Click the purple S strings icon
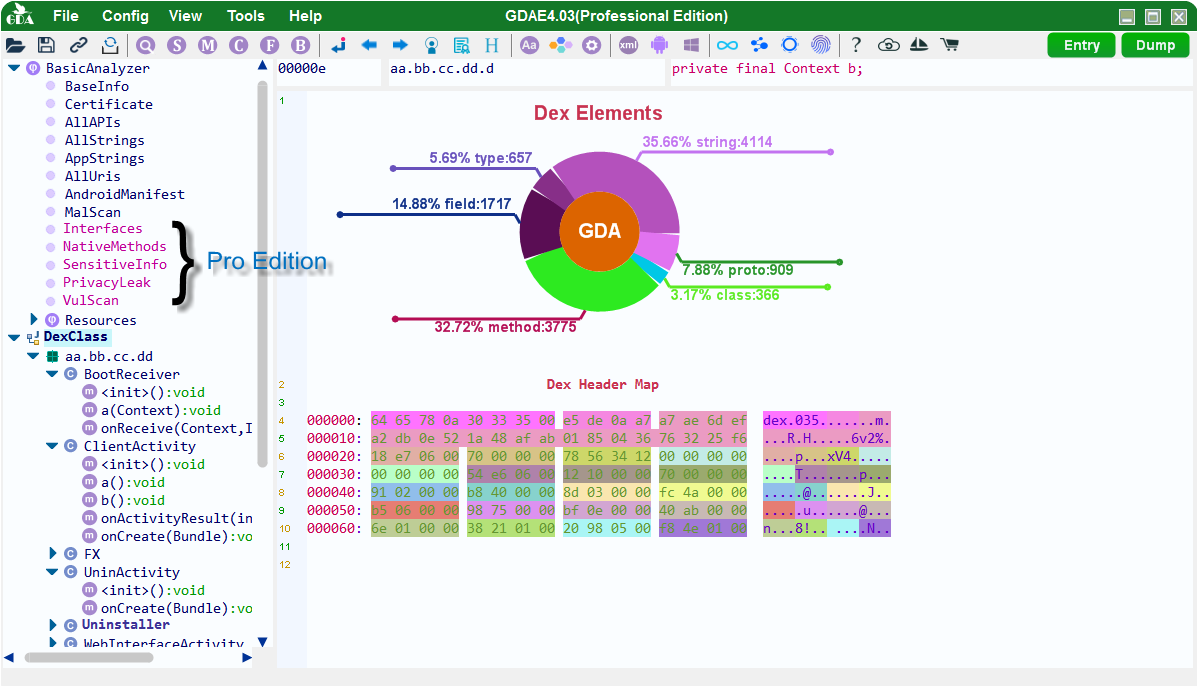 click(176, 45)
